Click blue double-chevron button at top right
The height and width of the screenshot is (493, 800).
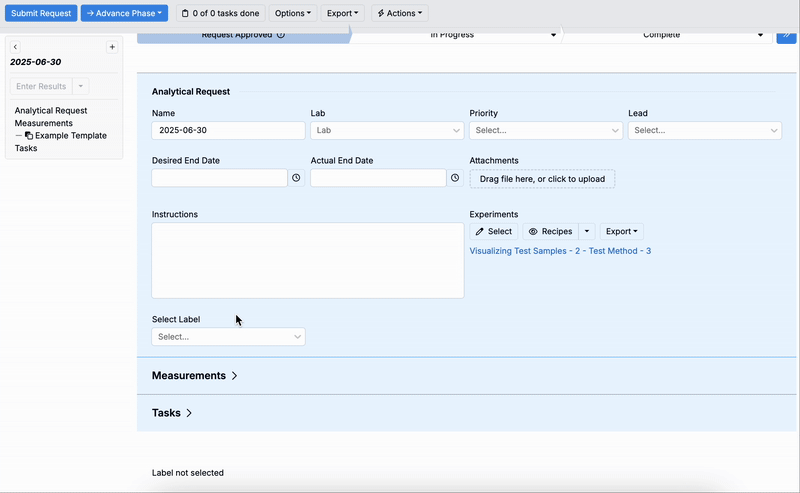click(786, 35)
